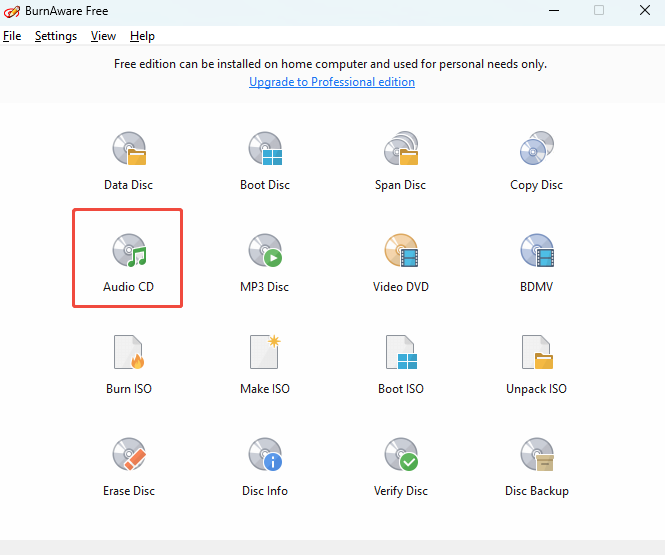Open the BDMV disc tool

pyautogui.click(x=536, y=252)
